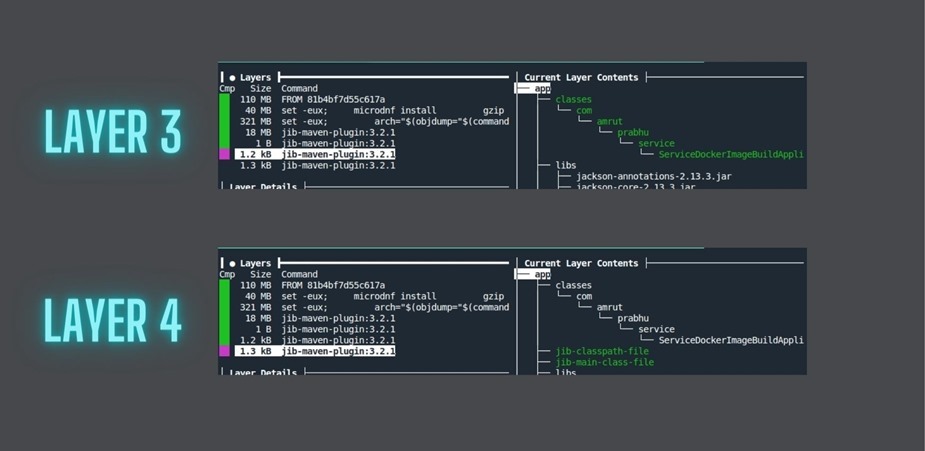Select the 321 MB arch objdump row, Layer 3 screenshot
The height and width of the screenshot is (451, 925).
[374, 121]
